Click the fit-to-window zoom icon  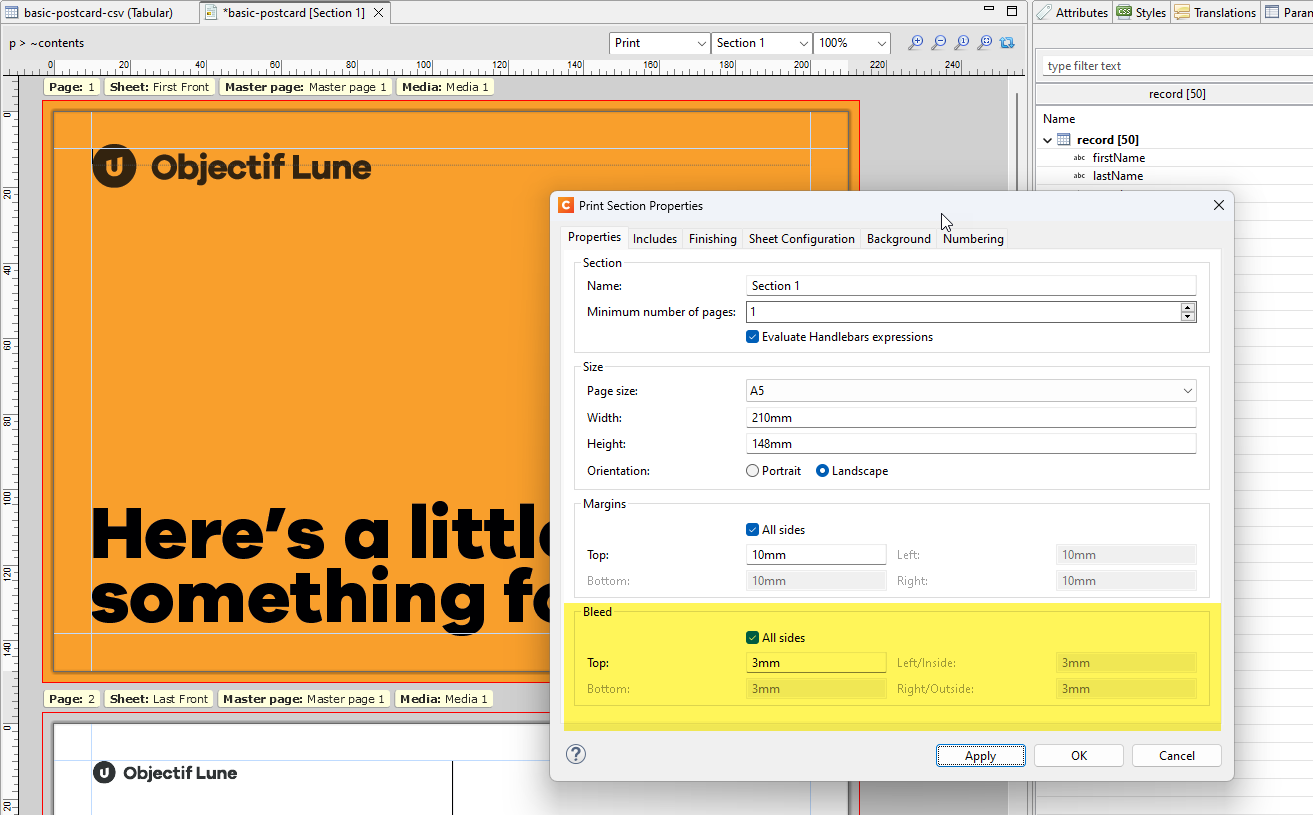tap(984, 43)
